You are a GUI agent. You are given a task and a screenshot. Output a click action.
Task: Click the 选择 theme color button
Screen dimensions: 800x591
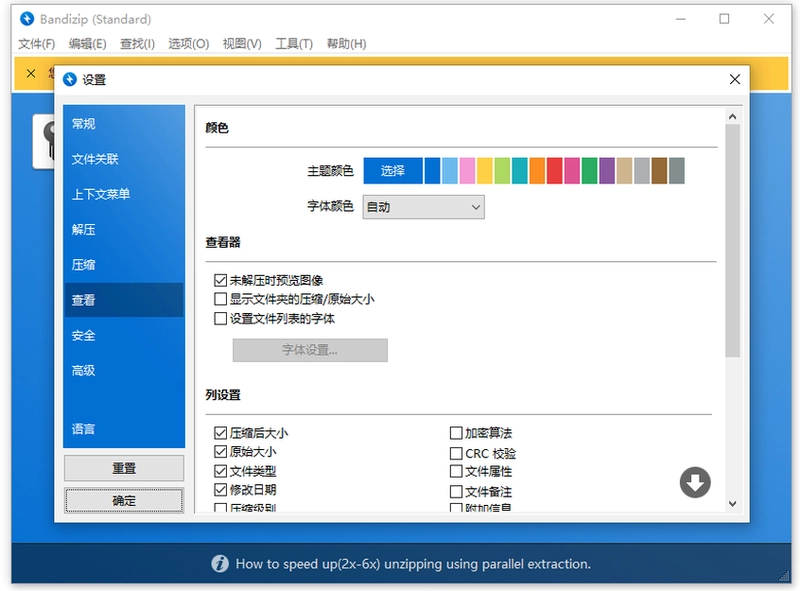pyautogui.click(x=393, y=170)
